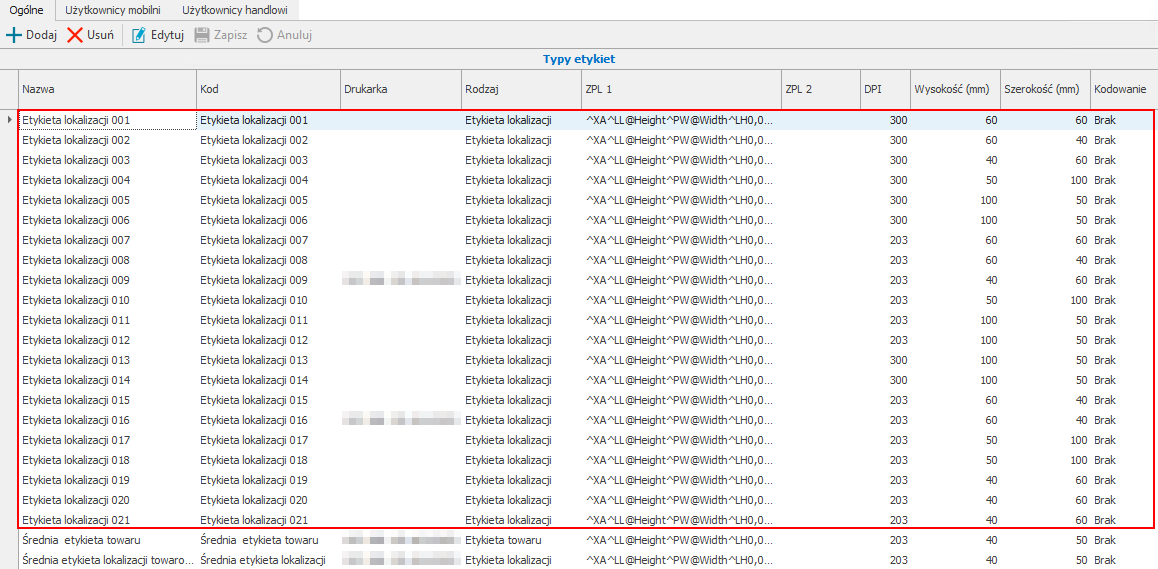The height and width of the screenshot is (569, 1158).
Task: Click the Zapisz floppy disk icon
Action: (x=202, y=35)
